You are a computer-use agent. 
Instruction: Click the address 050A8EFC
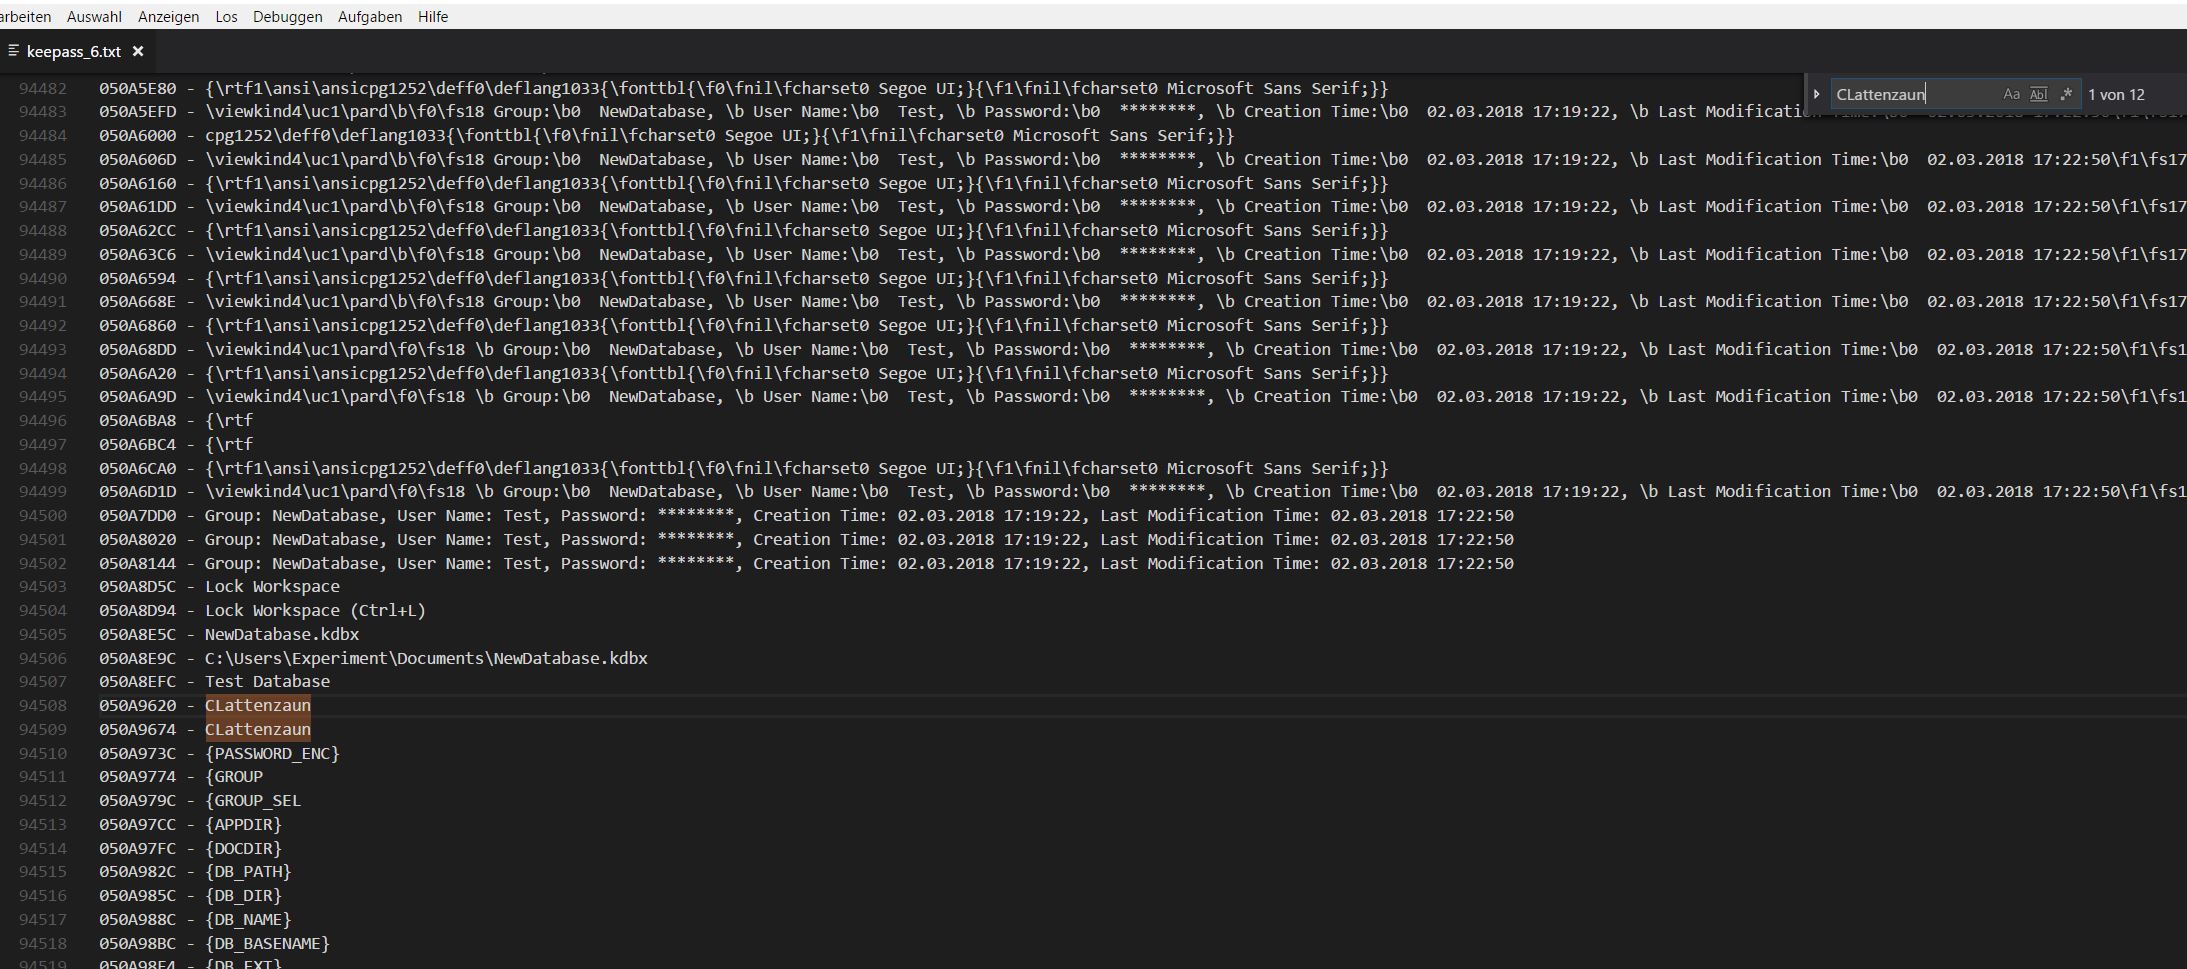[x=137, y=681]
